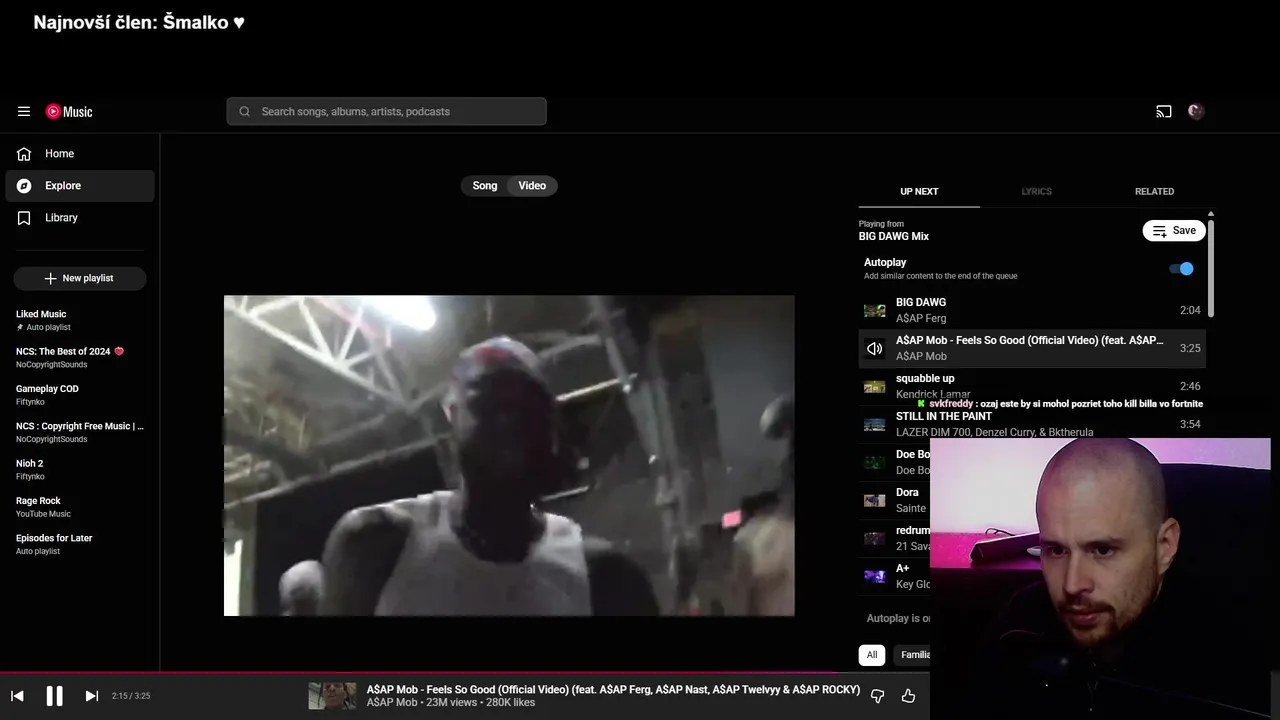The width and height of the screenshot is (1280, 720).
Task: Save the queue to playlist
Action: [1174, 231]
